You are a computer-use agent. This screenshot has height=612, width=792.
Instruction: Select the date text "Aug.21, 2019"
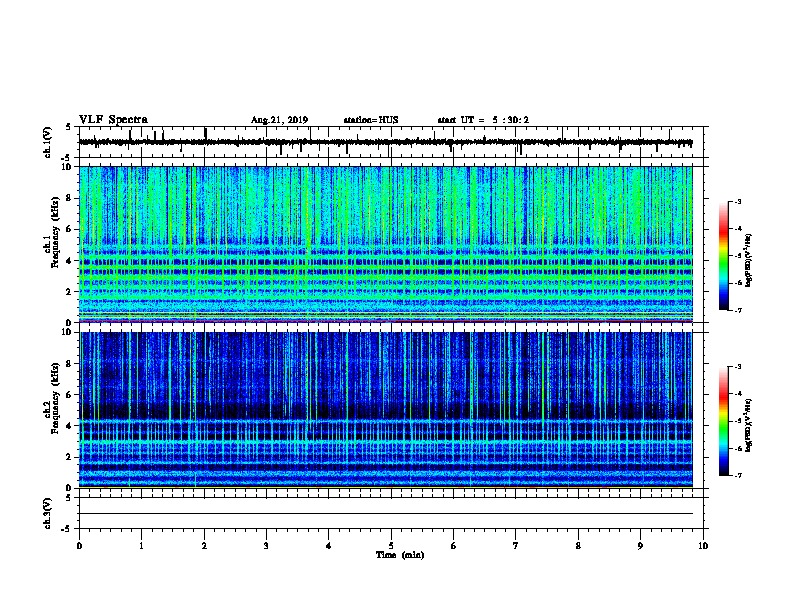click(279, 120)
